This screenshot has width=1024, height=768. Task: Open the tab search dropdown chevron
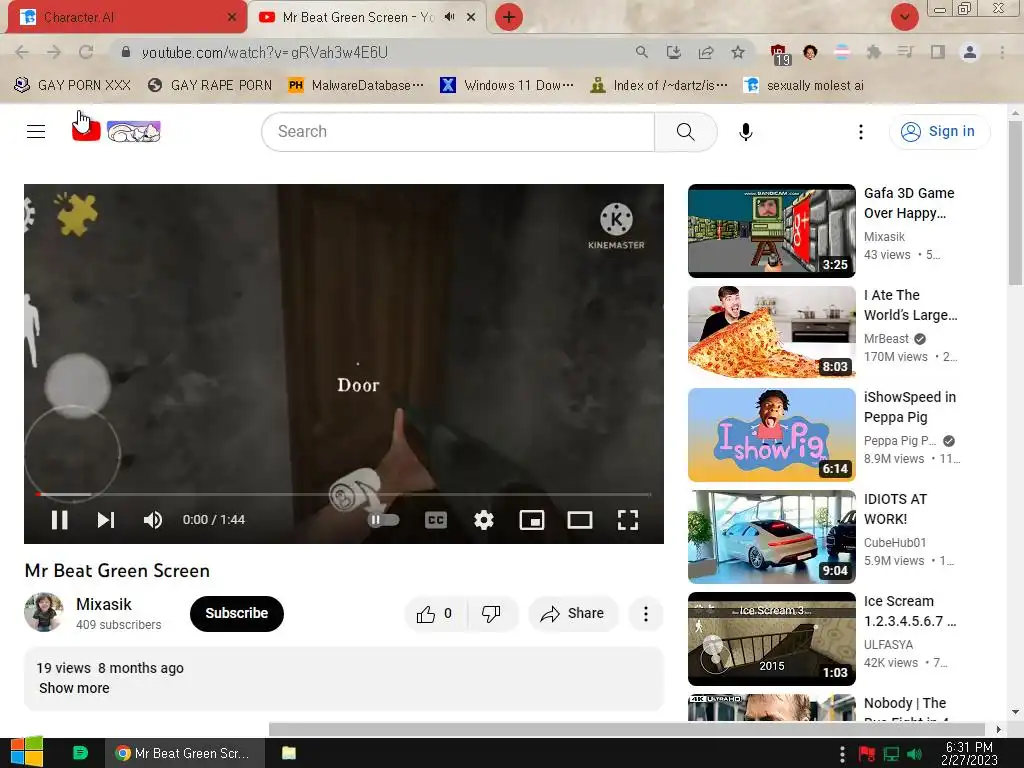904,17
